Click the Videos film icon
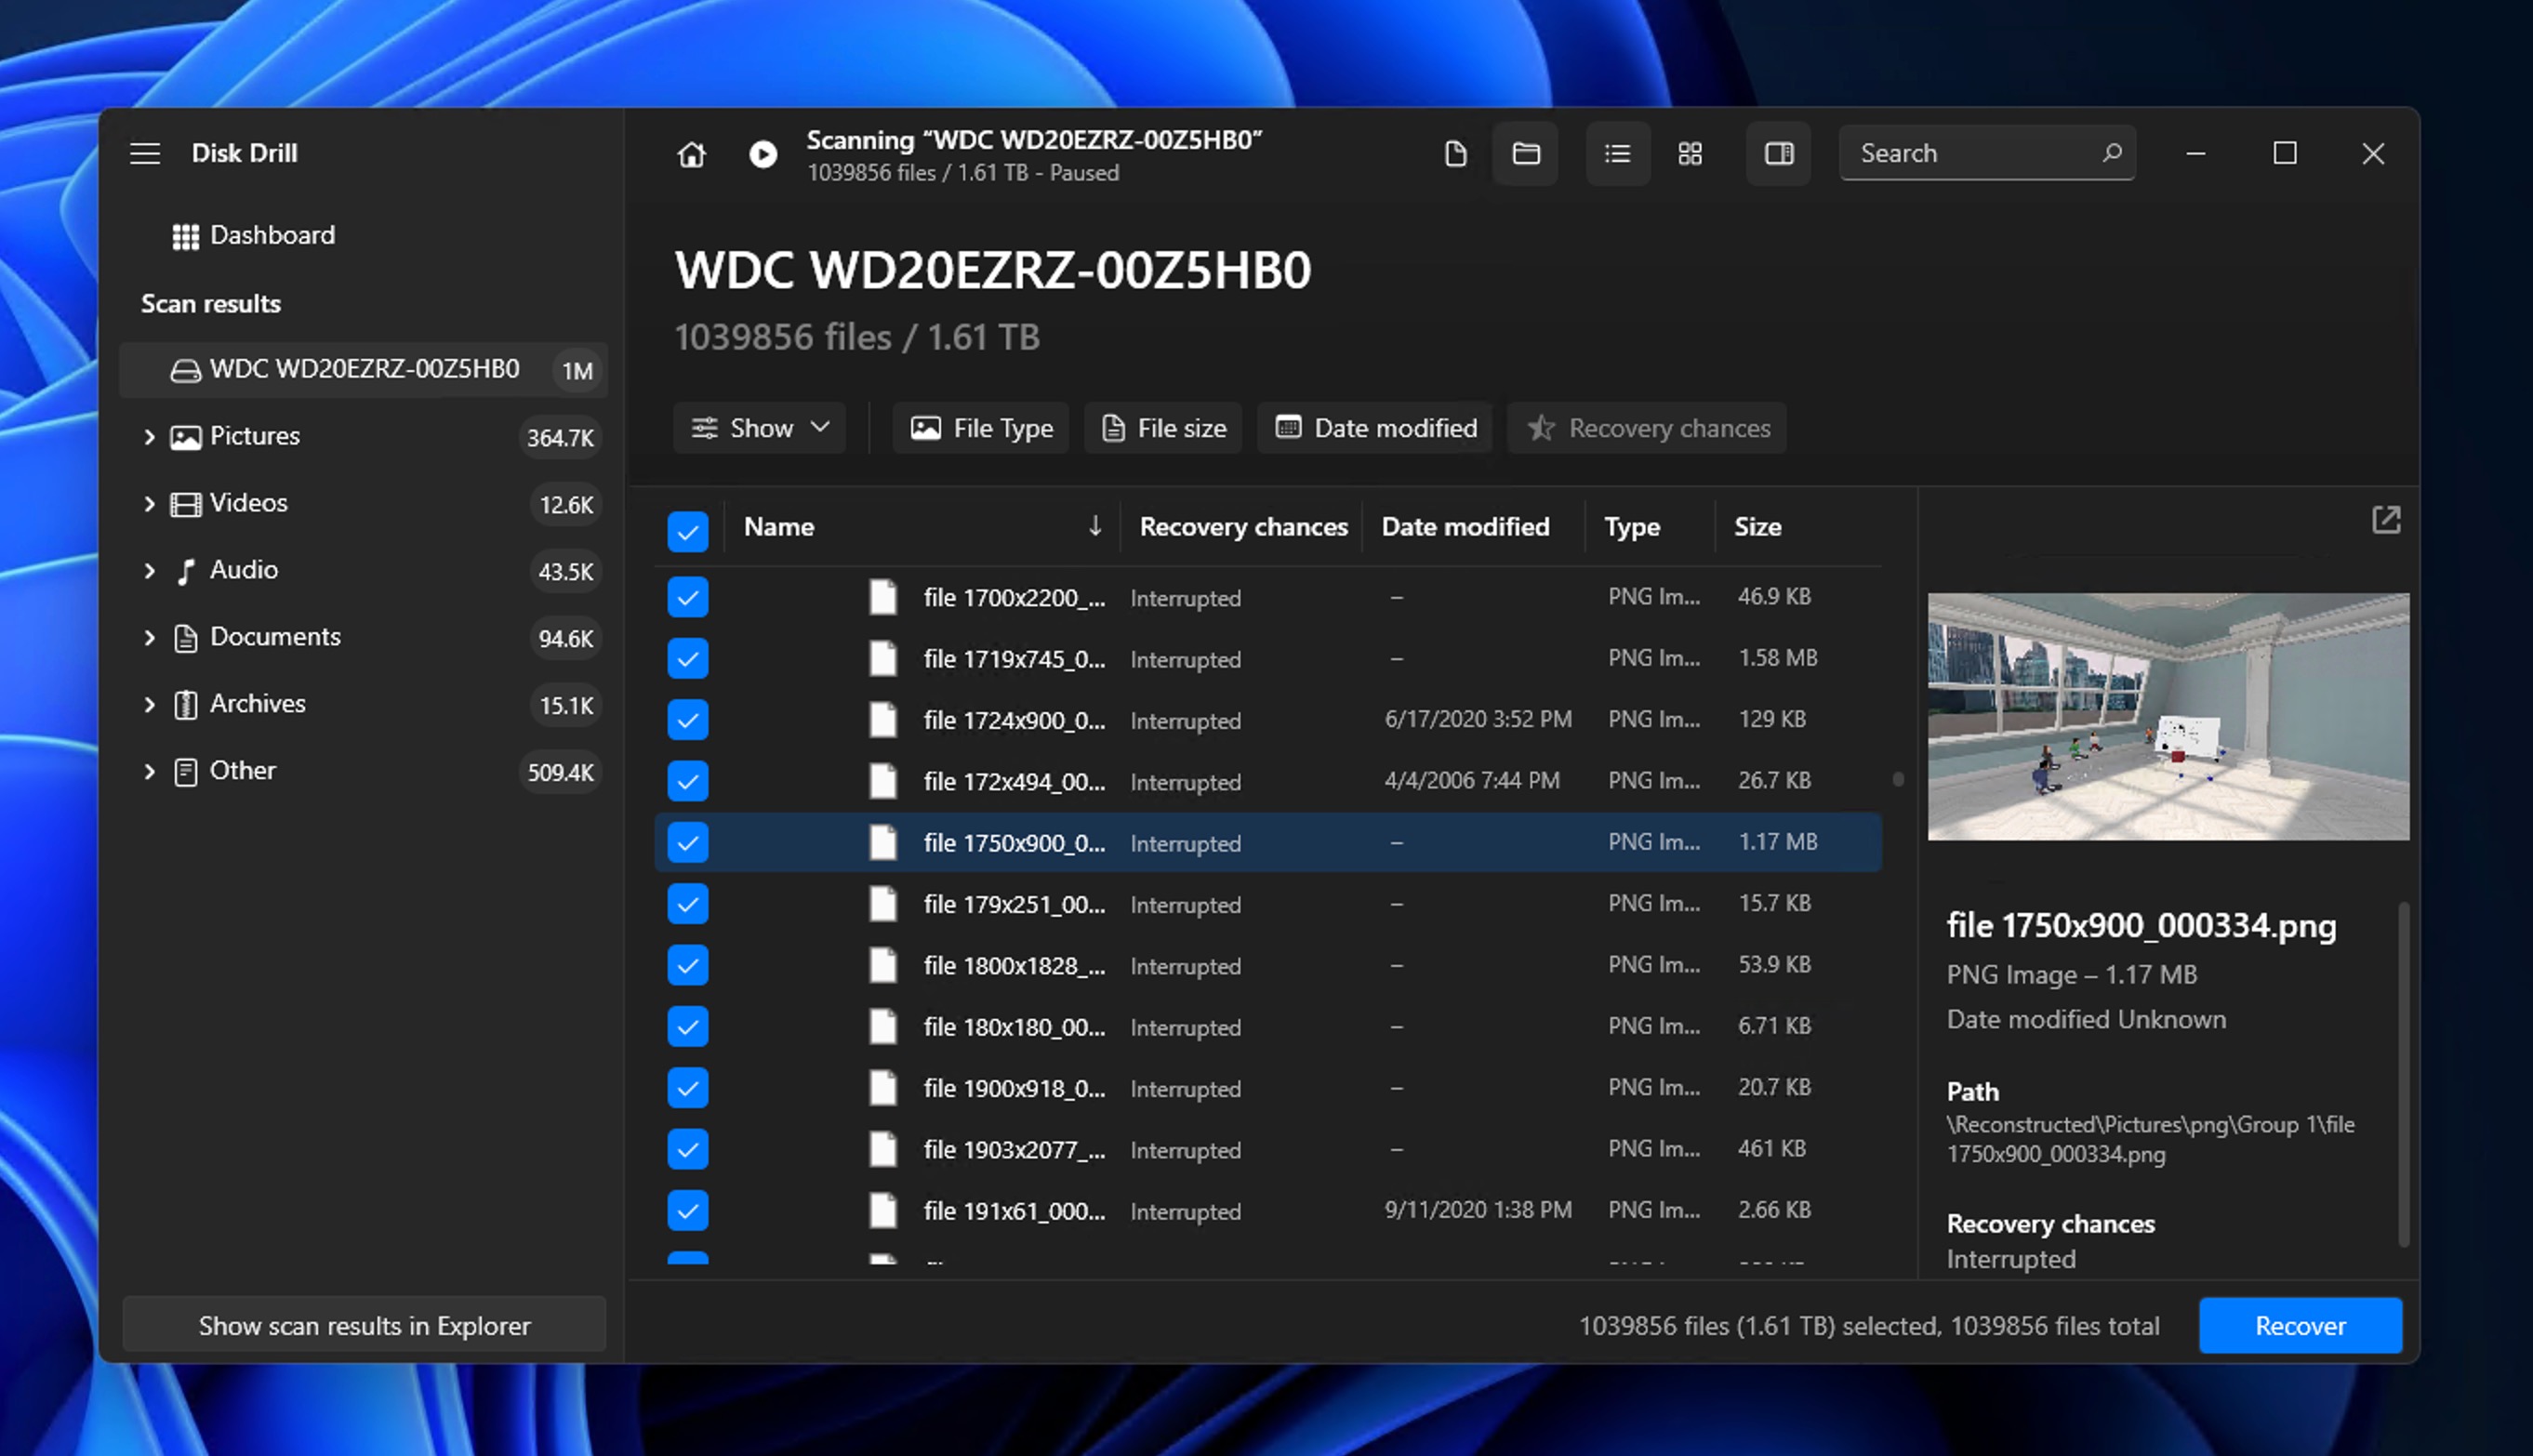 pos(185,504)
